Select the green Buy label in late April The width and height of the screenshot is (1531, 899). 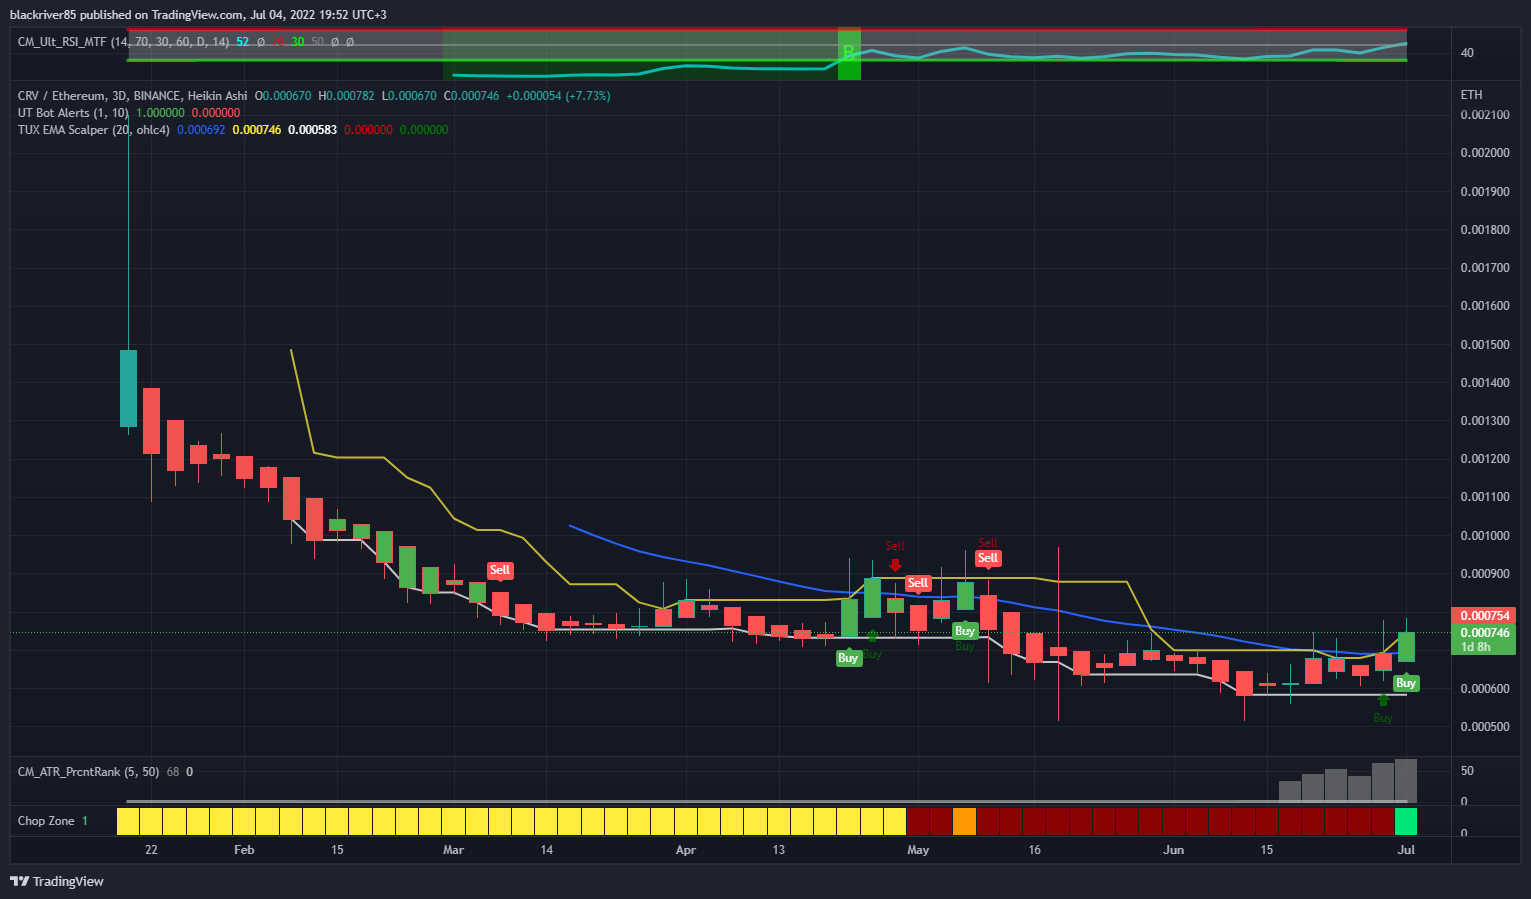click(x=848, y=658)
